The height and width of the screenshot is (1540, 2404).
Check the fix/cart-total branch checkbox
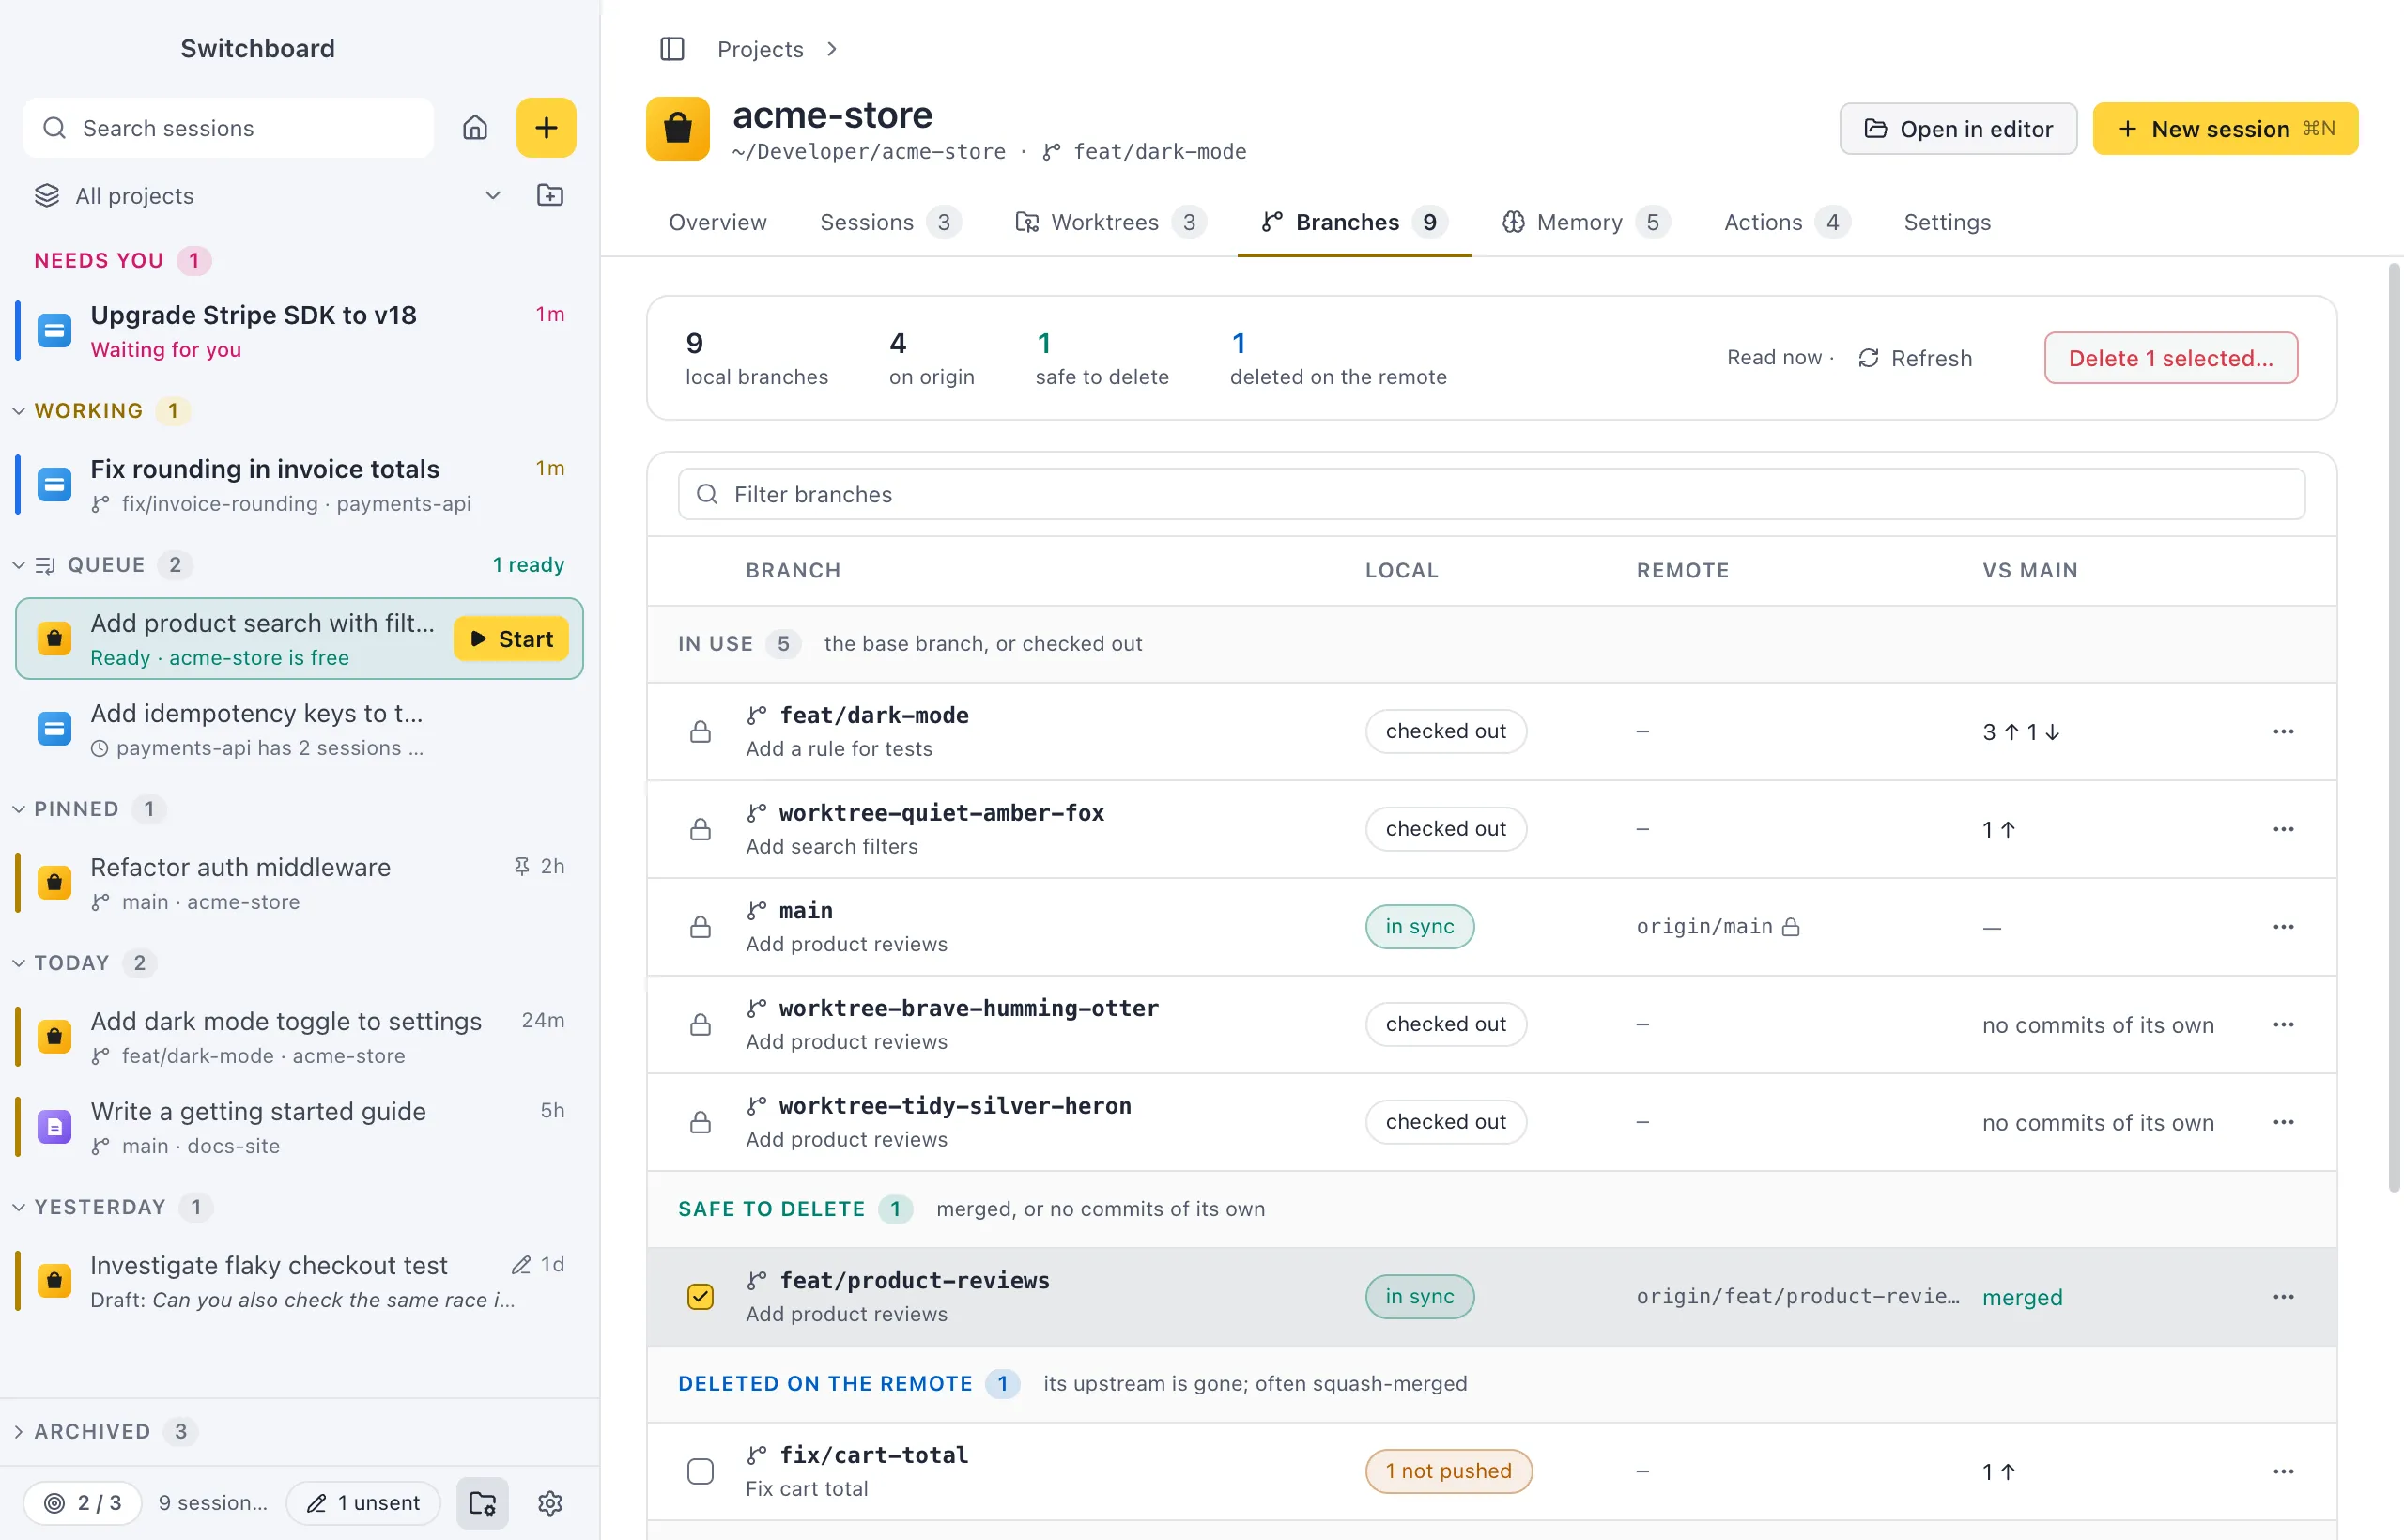[701, 1471]
